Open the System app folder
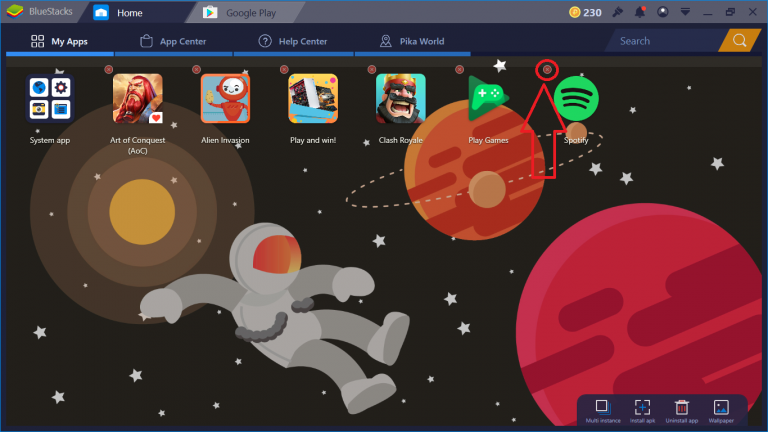The width and height of the screenshot is (768, 432). 50,98
